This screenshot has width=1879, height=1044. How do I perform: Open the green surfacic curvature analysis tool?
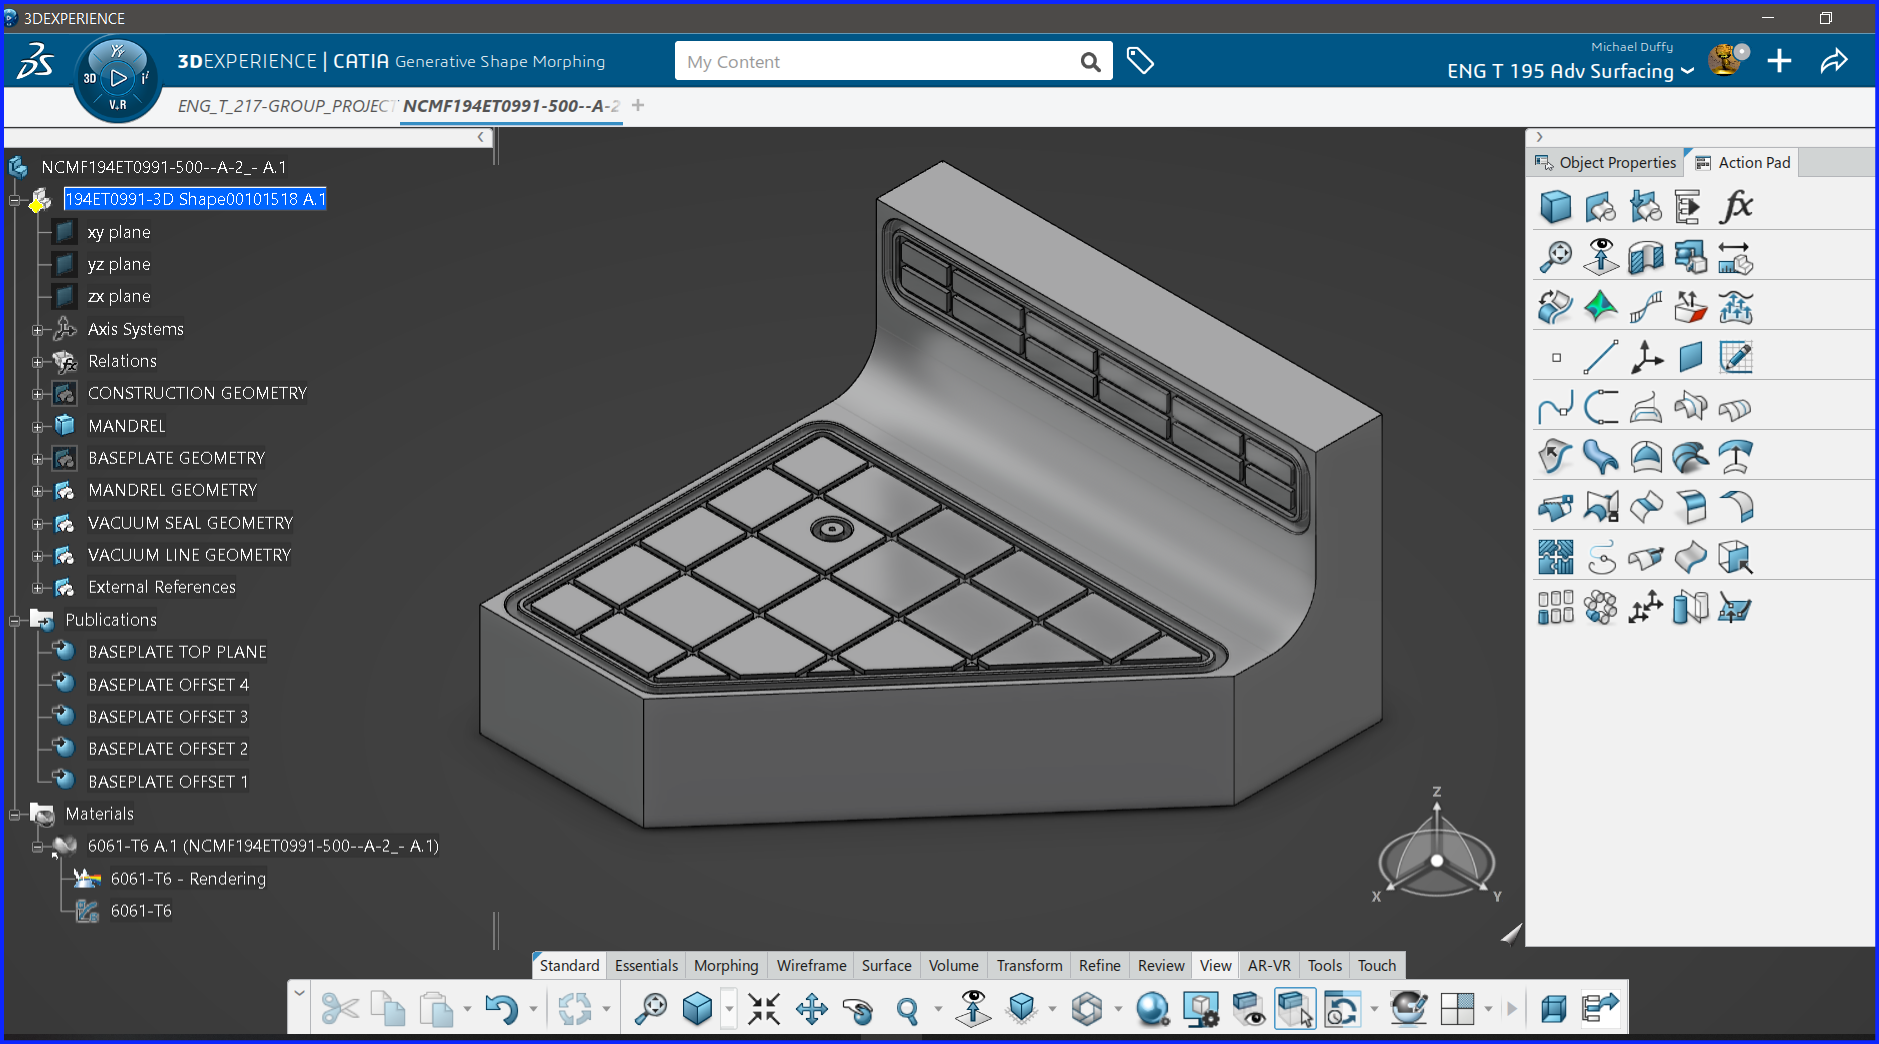click(x=1600, y=307)
